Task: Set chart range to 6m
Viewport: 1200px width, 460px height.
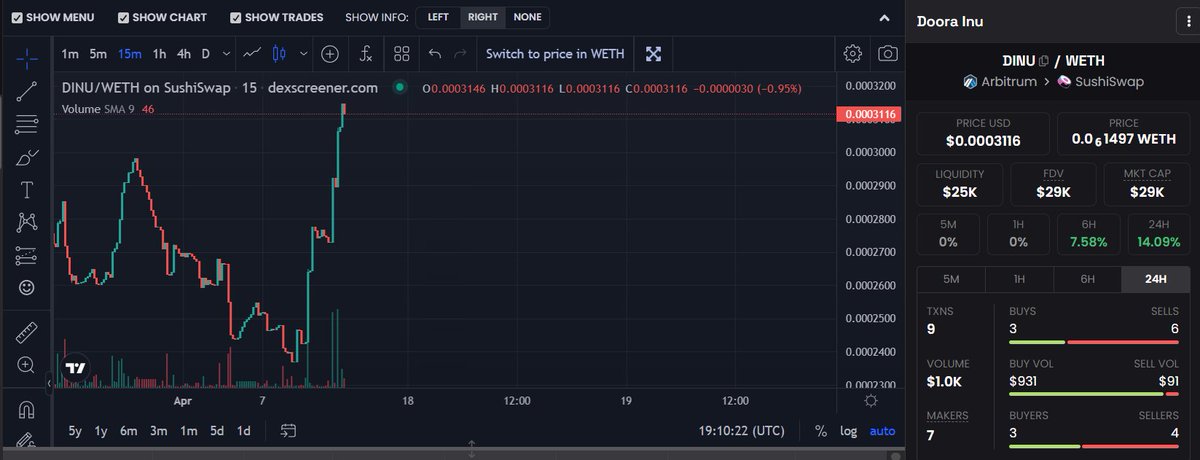Action: (x=129, y=431)
